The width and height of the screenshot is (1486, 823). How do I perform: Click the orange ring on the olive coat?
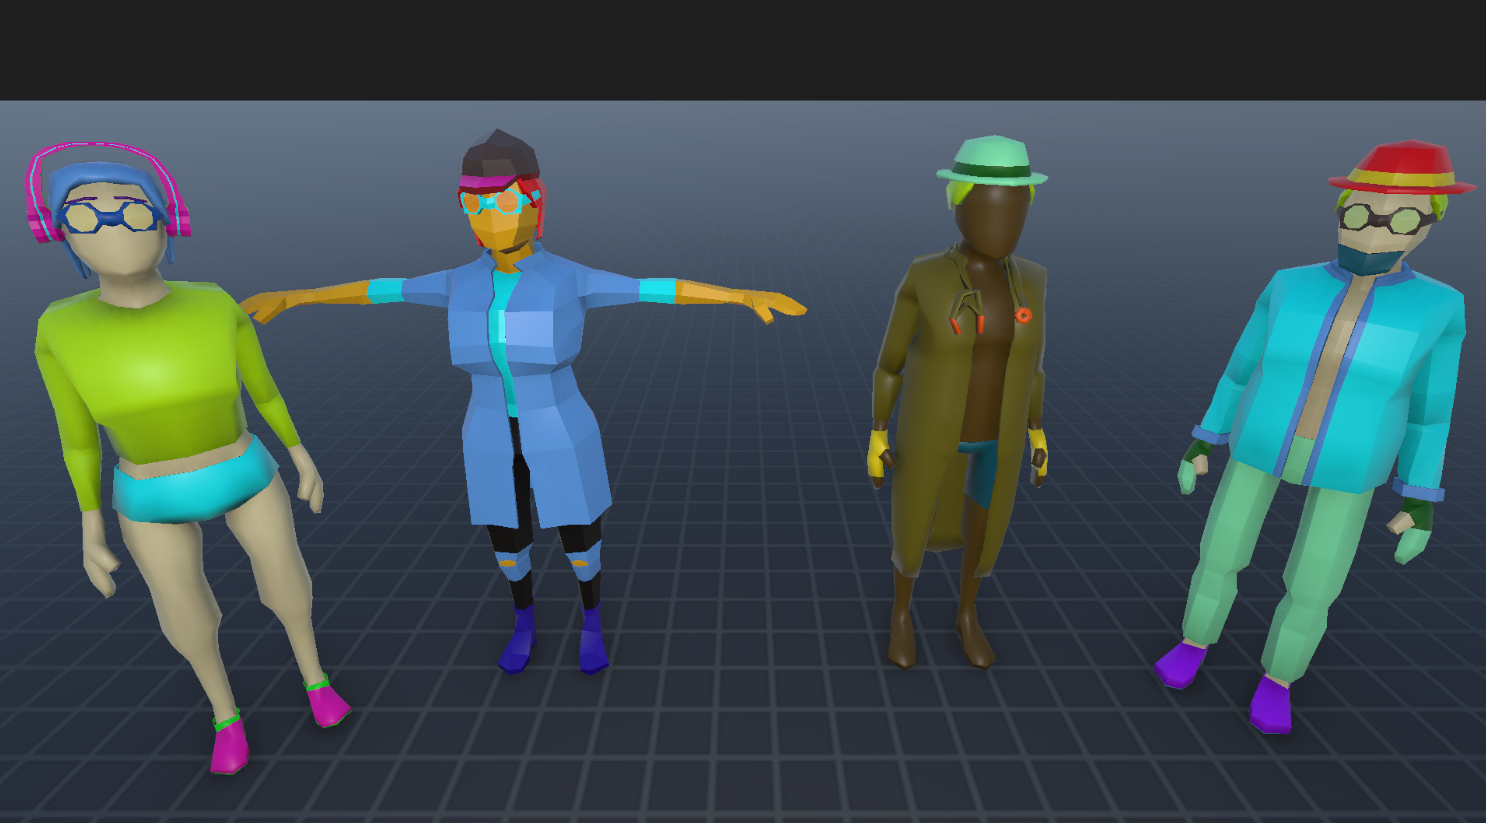click(x=1023, y=315)
